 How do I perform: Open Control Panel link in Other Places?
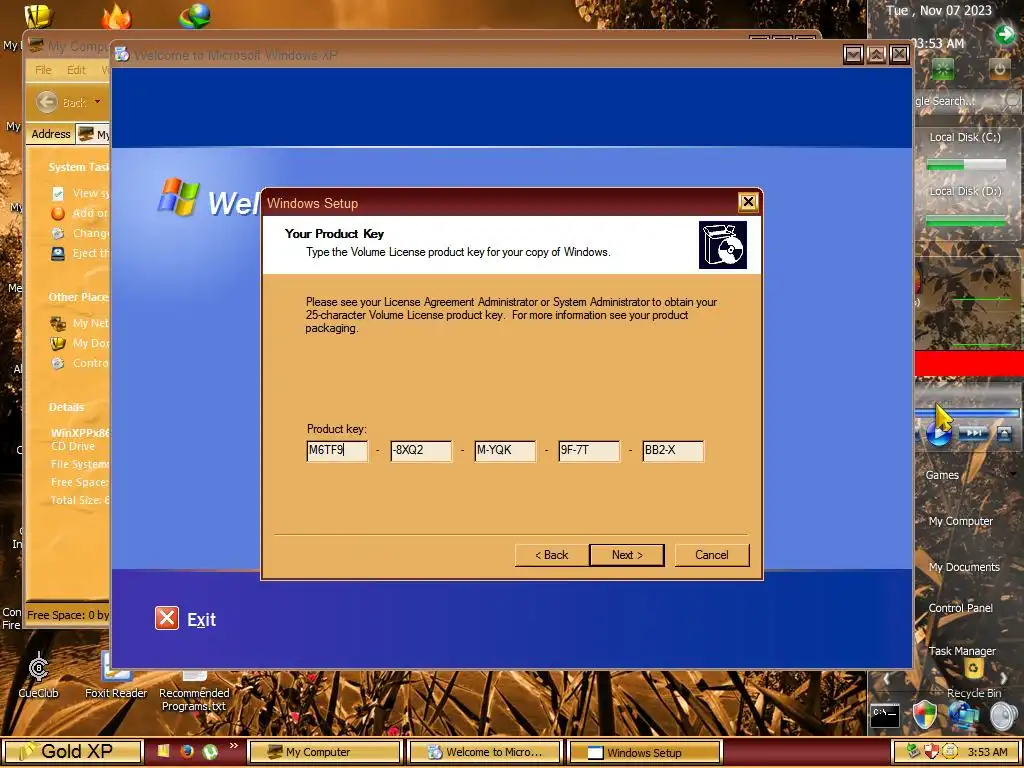tap(79, 363)
